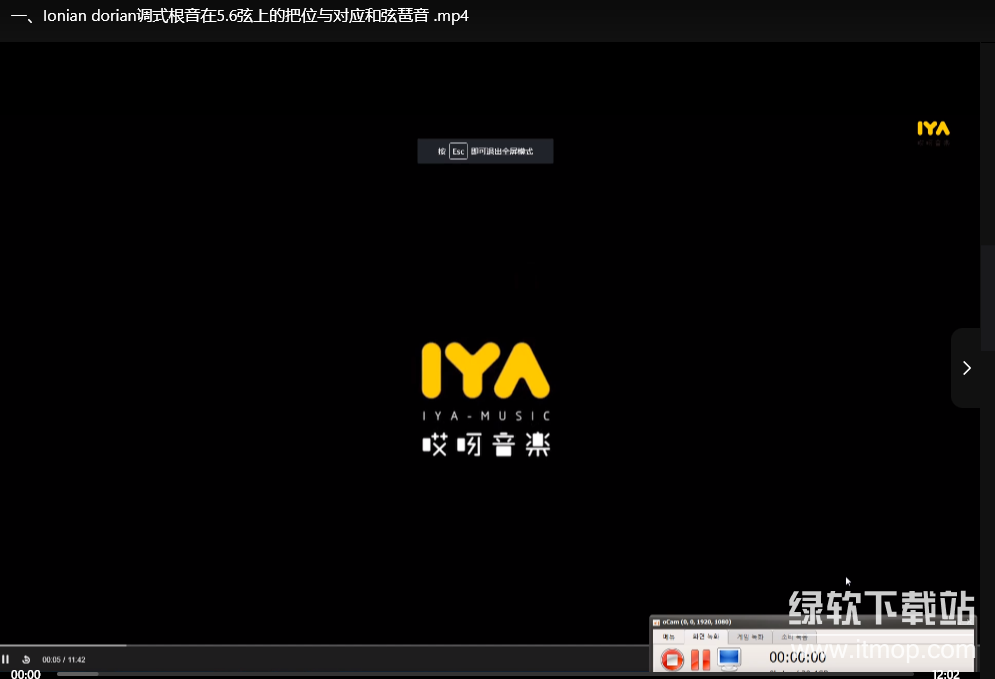This screenshot has width=995, height=679.
Task: Select the second tab in oCam
Action: point(705,637)
